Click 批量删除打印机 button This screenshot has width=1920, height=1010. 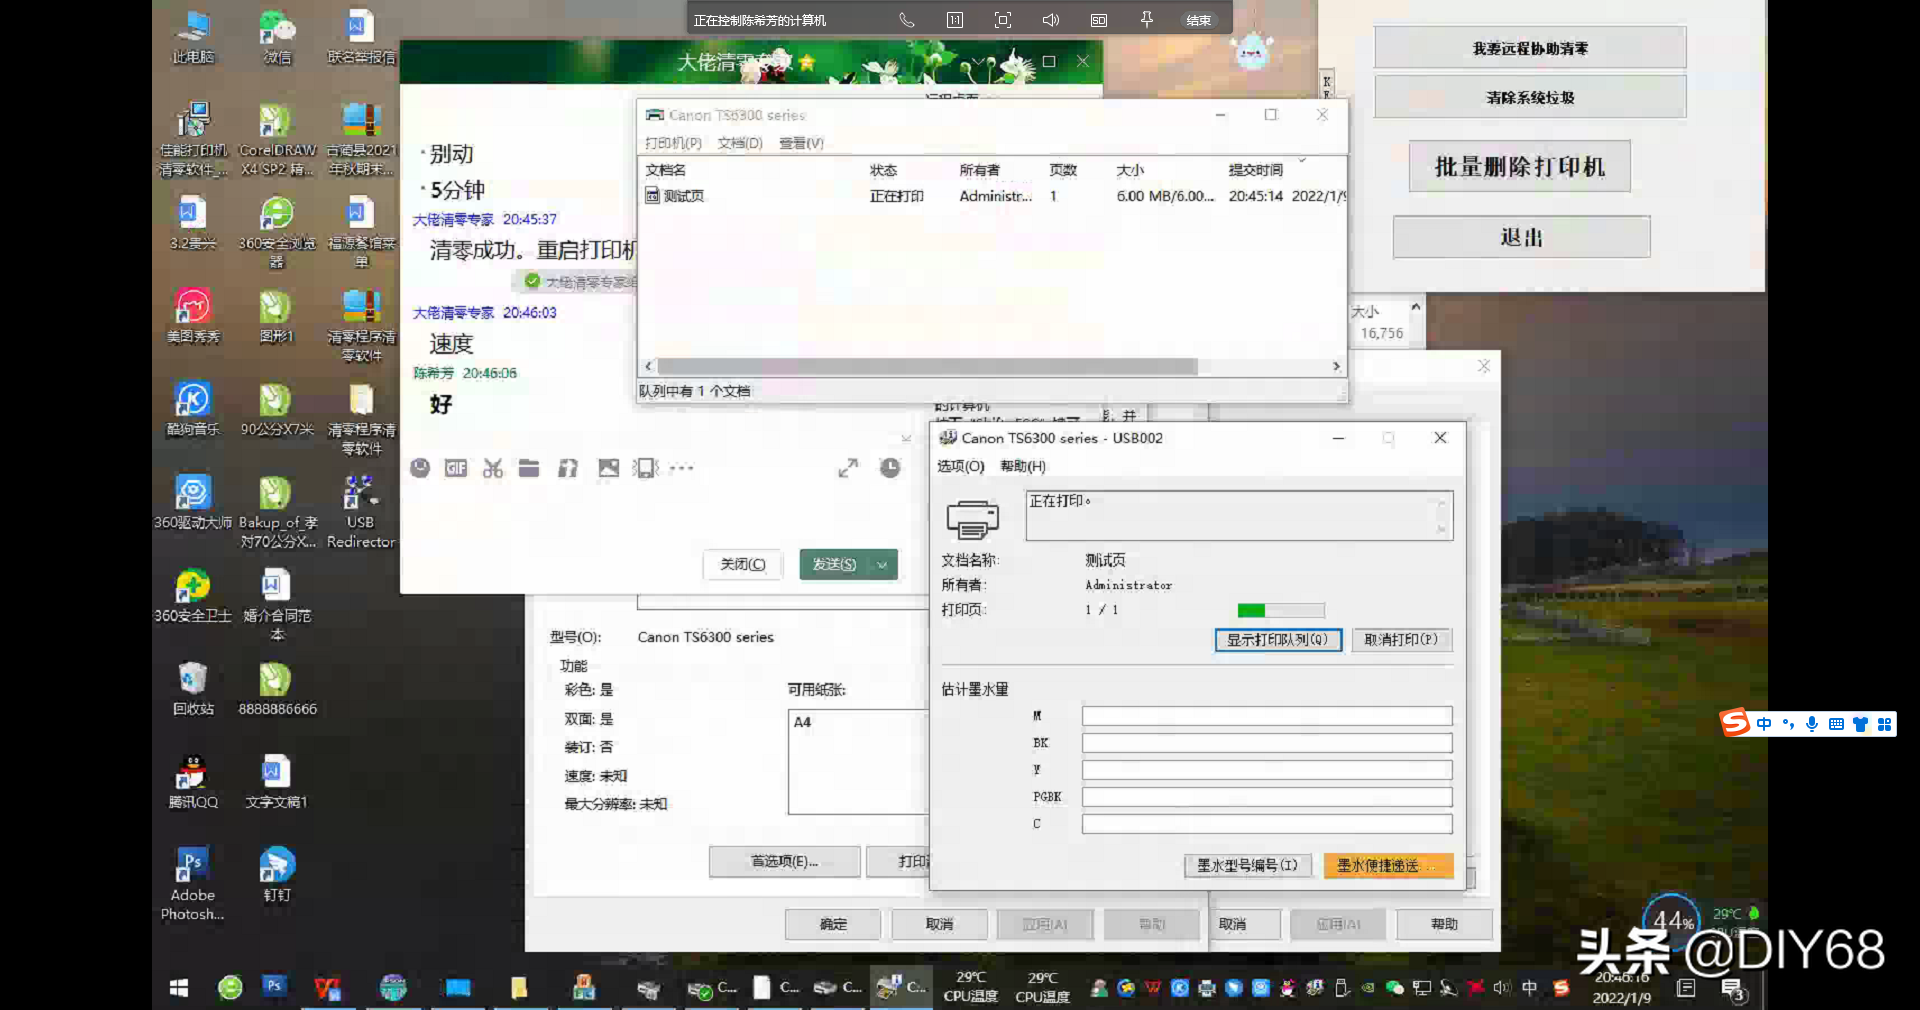(x=1519, y=167)
